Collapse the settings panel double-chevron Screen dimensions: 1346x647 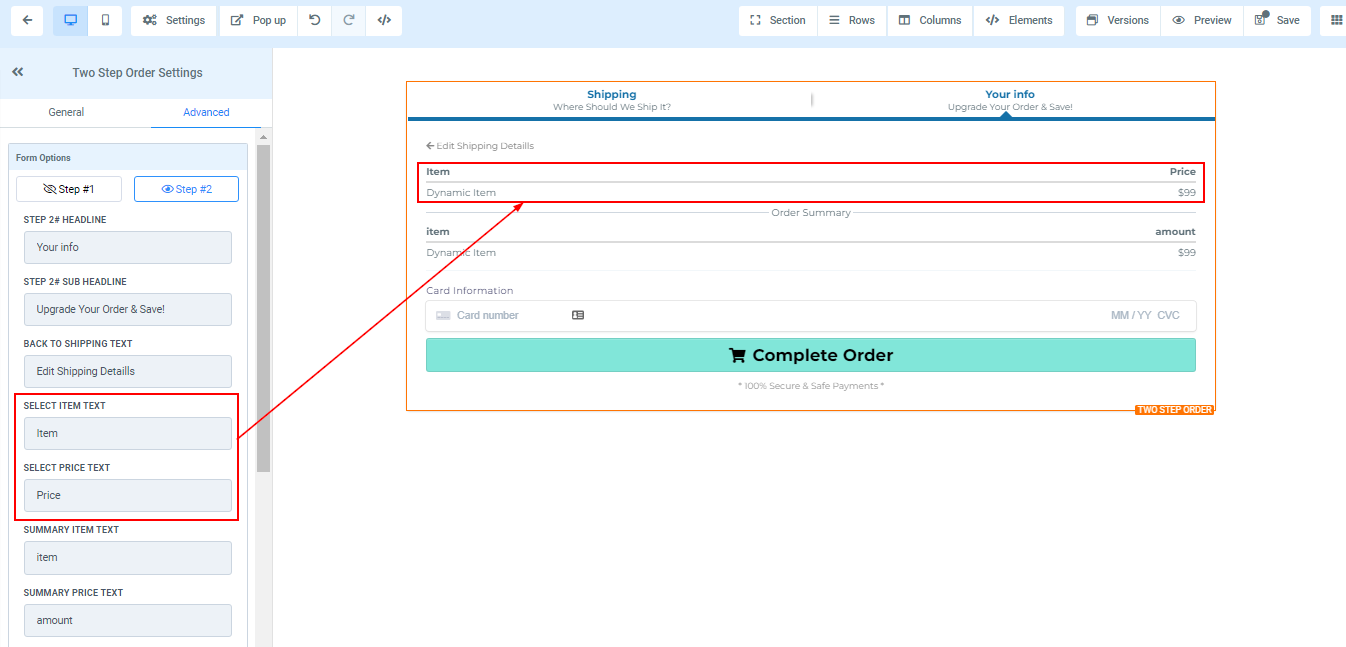pos(18,72)
